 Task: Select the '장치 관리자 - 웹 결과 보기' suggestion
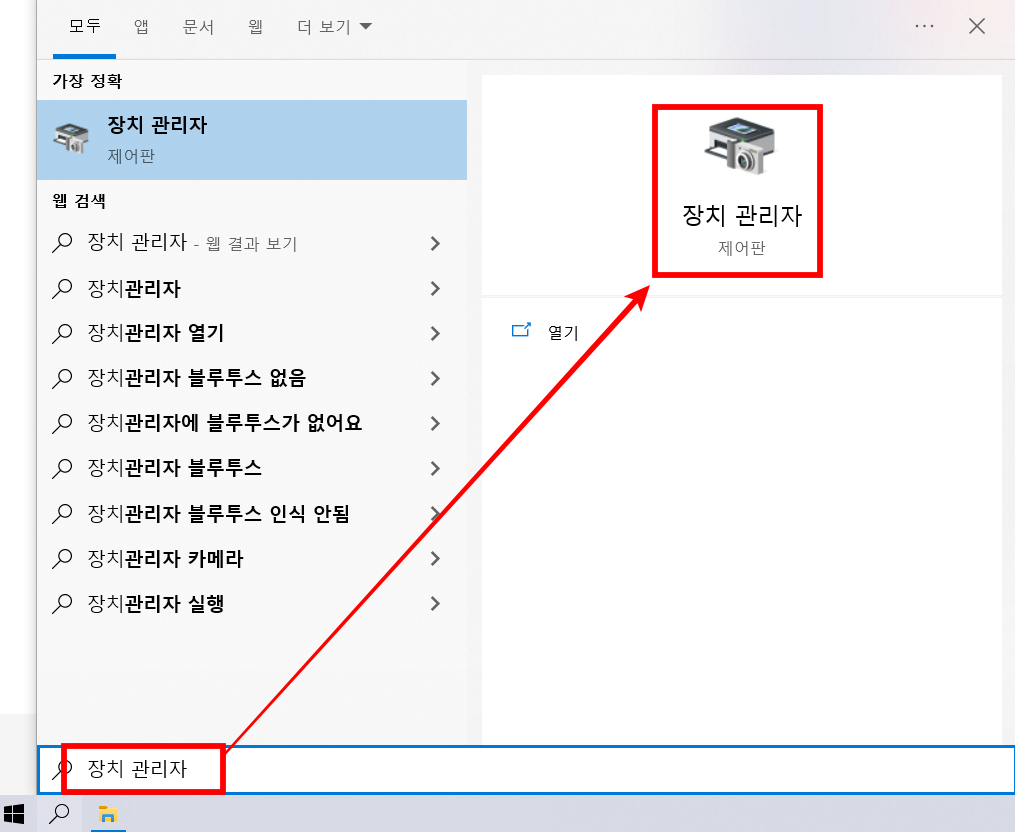[252, 243]
